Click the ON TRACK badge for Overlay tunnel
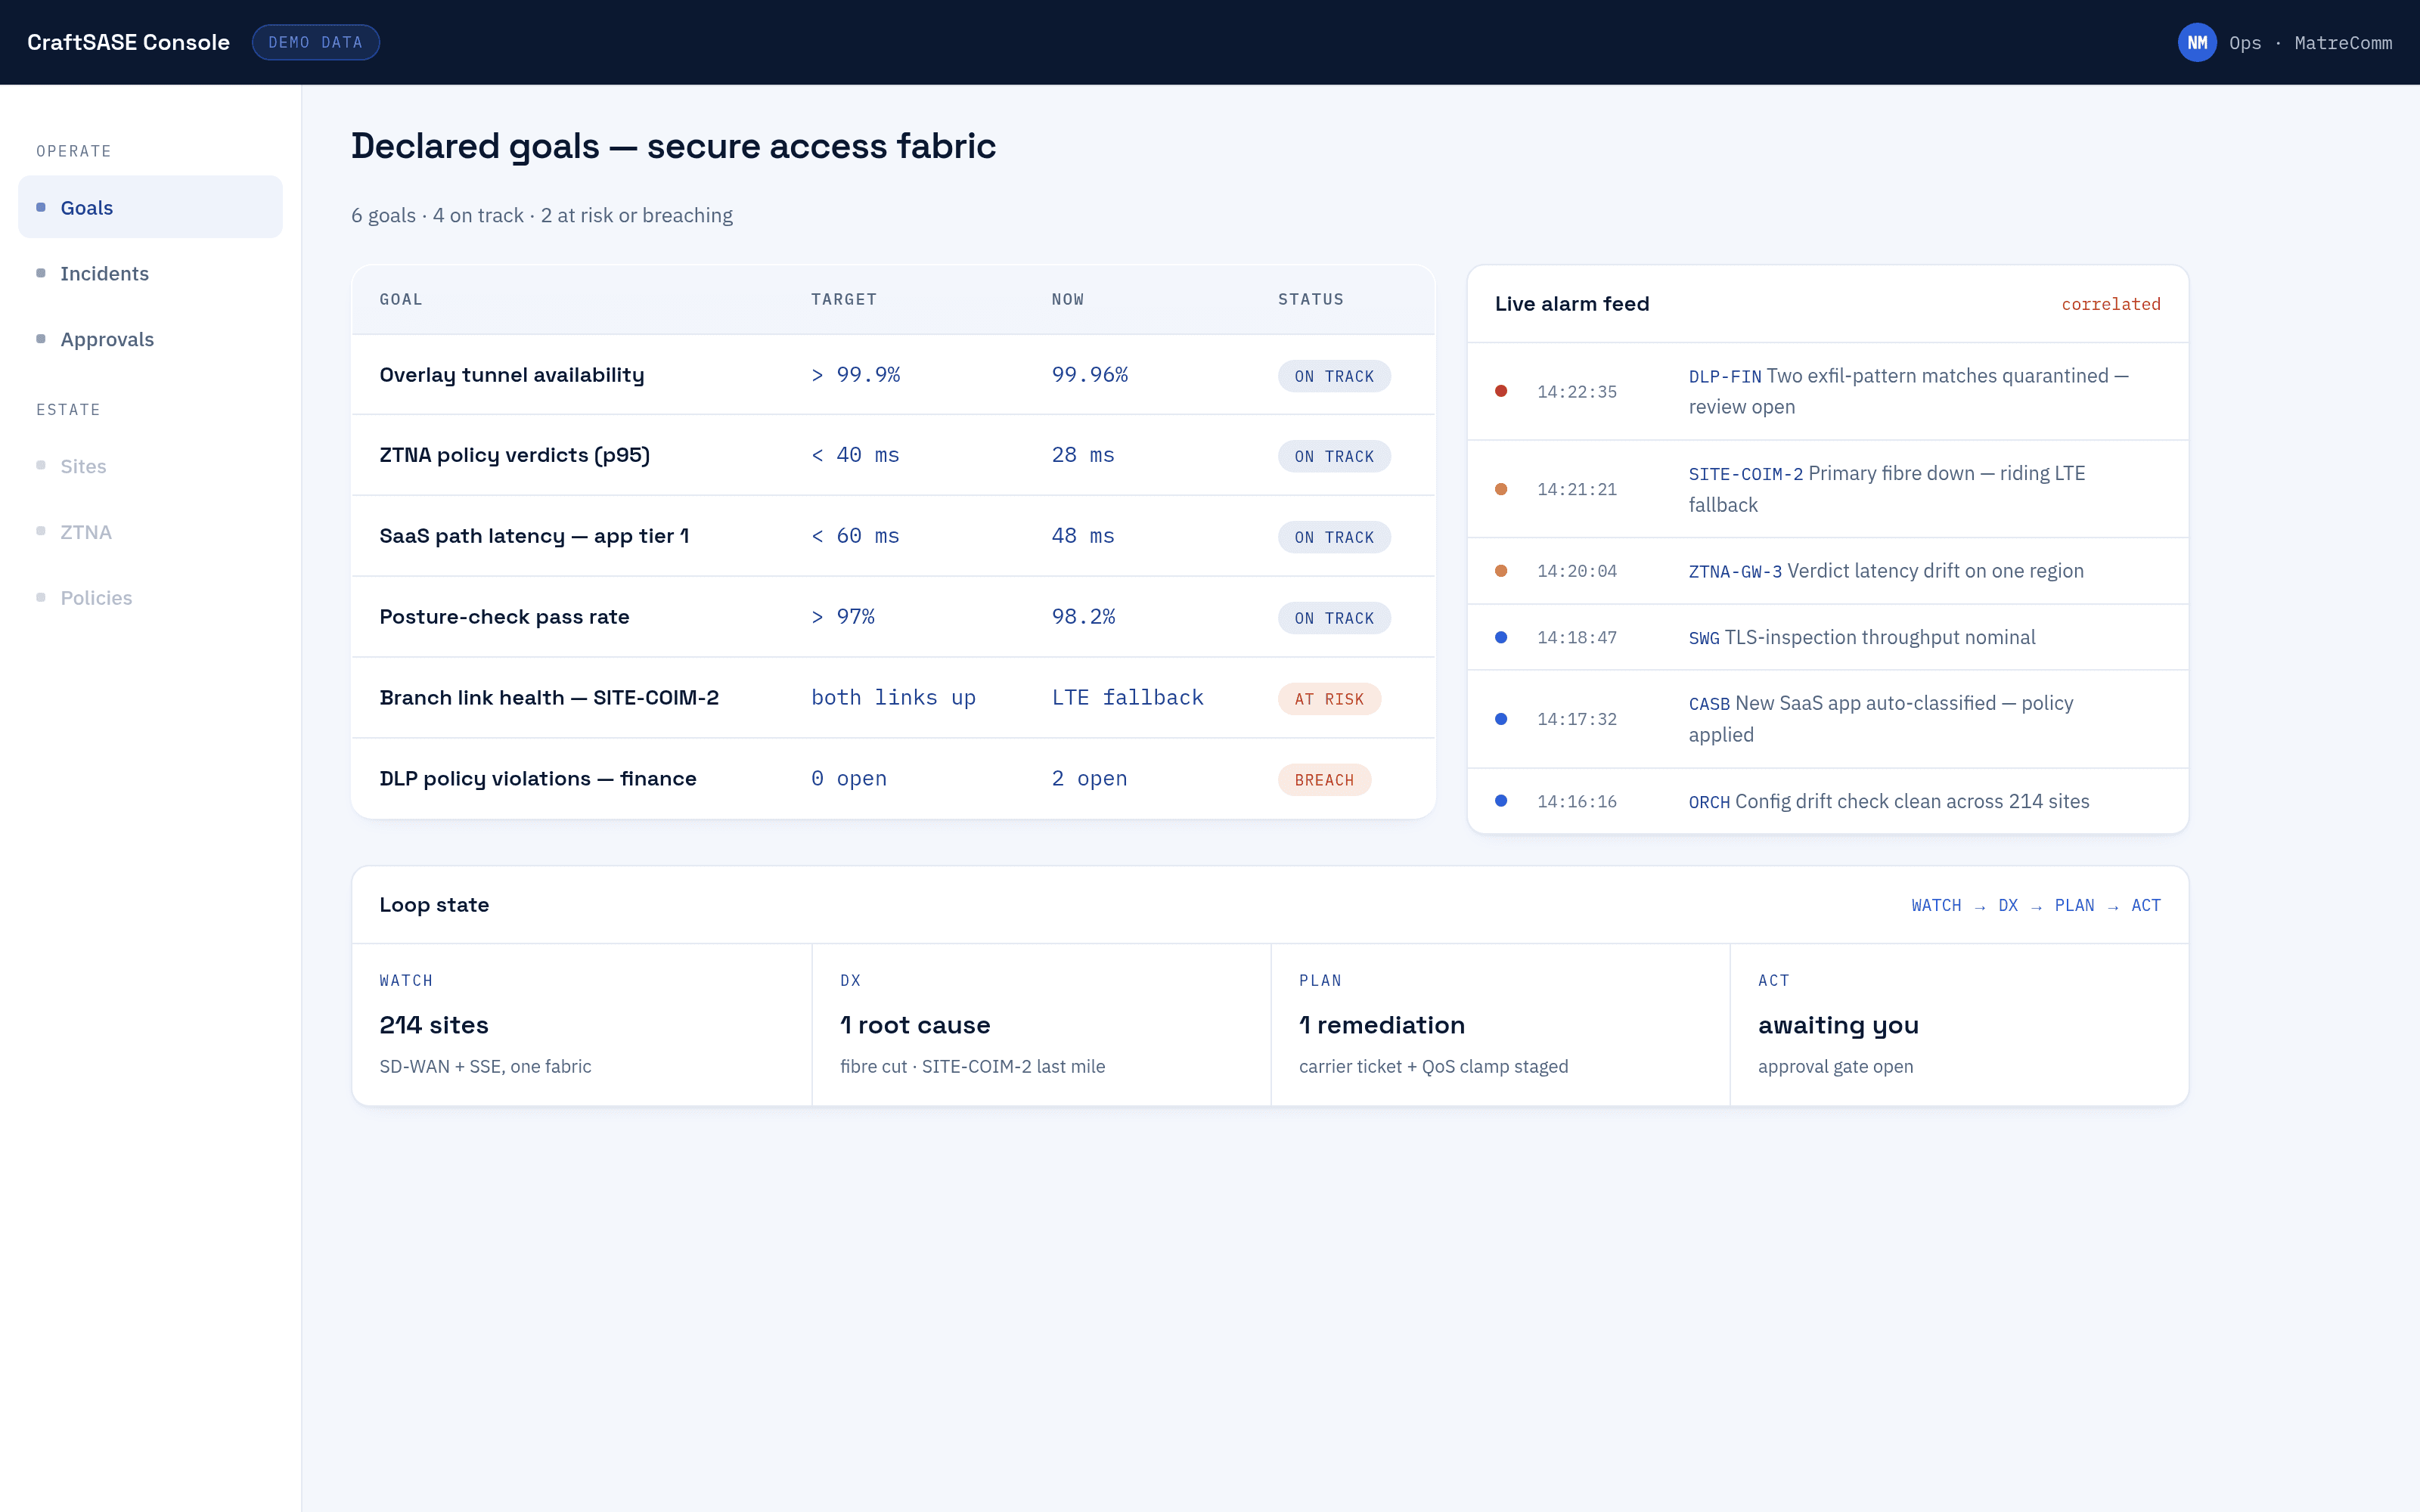Screen dimensions: 2420x1512 click(x=1334, y=376)
